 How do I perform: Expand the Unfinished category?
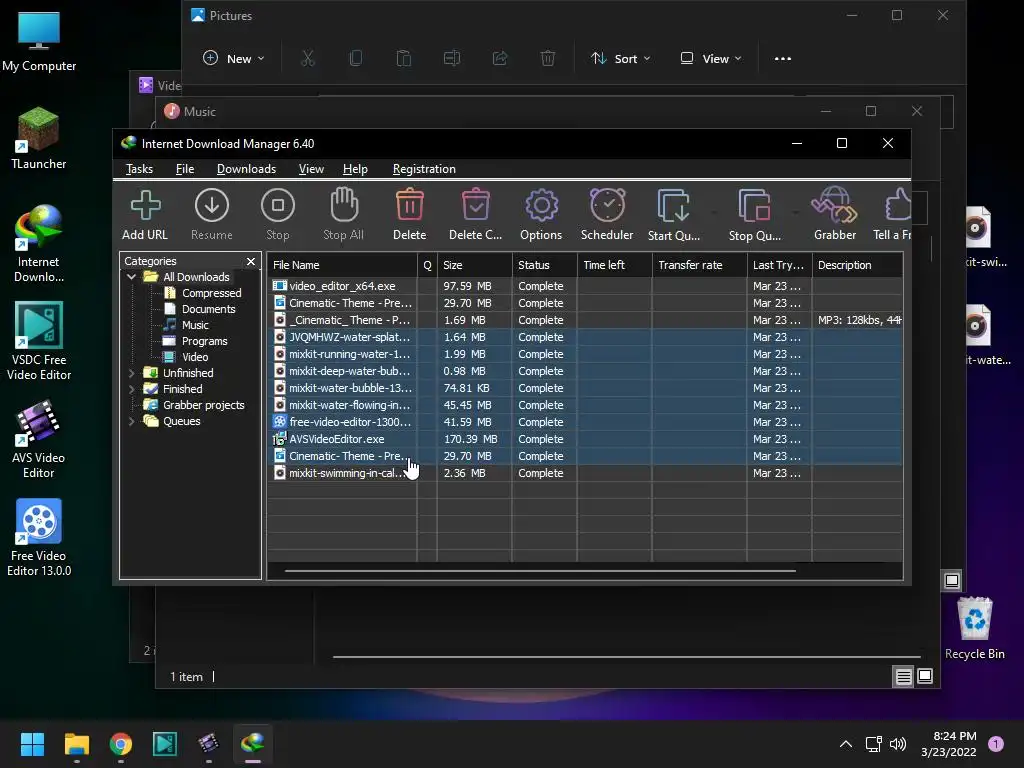click(131, 373)
